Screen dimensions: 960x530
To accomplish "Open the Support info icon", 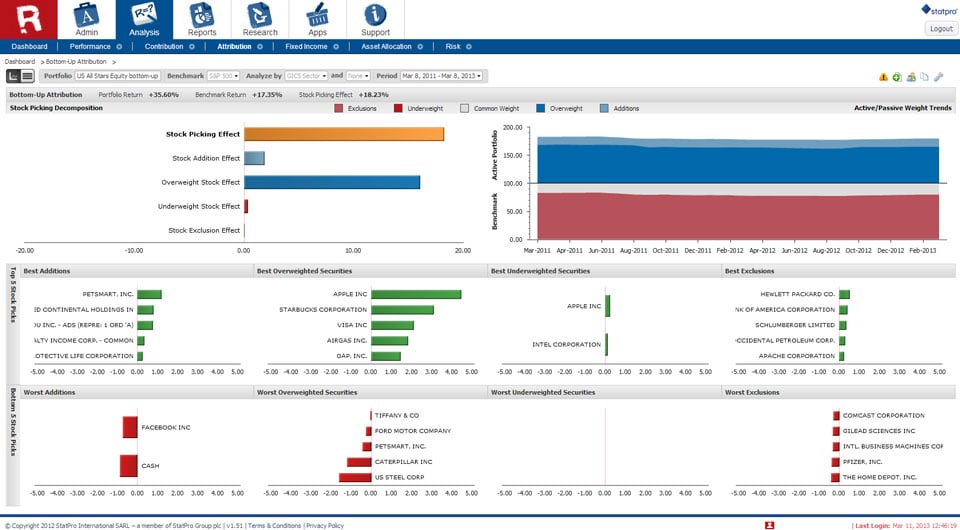I will coord(376,15).
